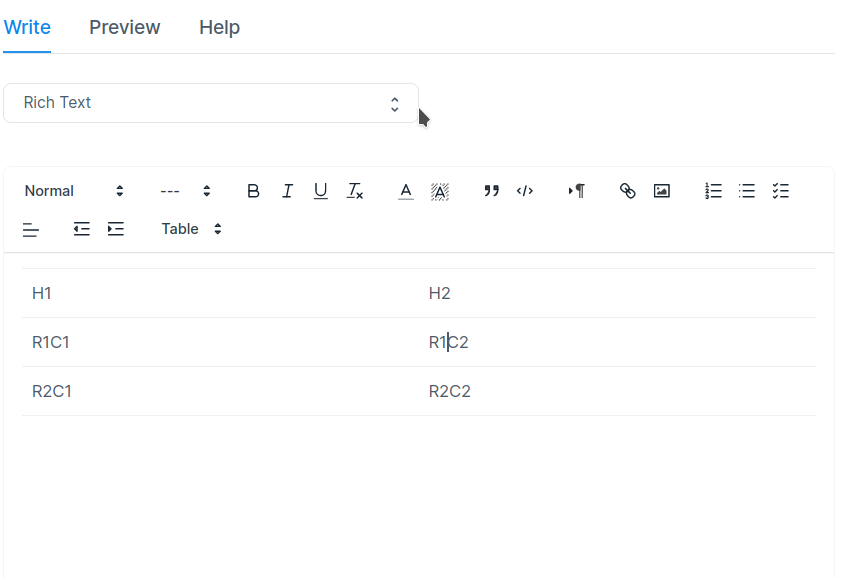Screen dimensions: 845x578
Task: Clear text formatting
Action: [x=355, y=191]
